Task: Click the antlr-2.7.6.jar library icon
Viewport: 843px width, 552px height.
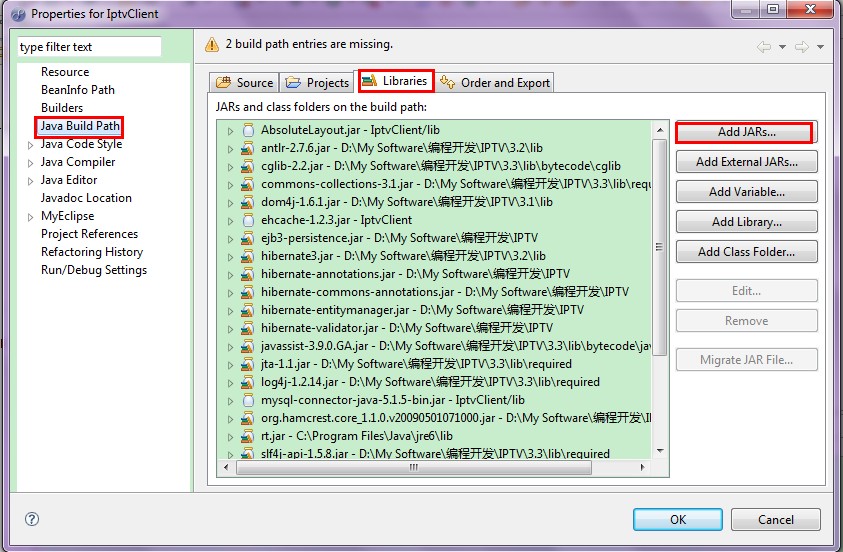Action: pos(248,148)
